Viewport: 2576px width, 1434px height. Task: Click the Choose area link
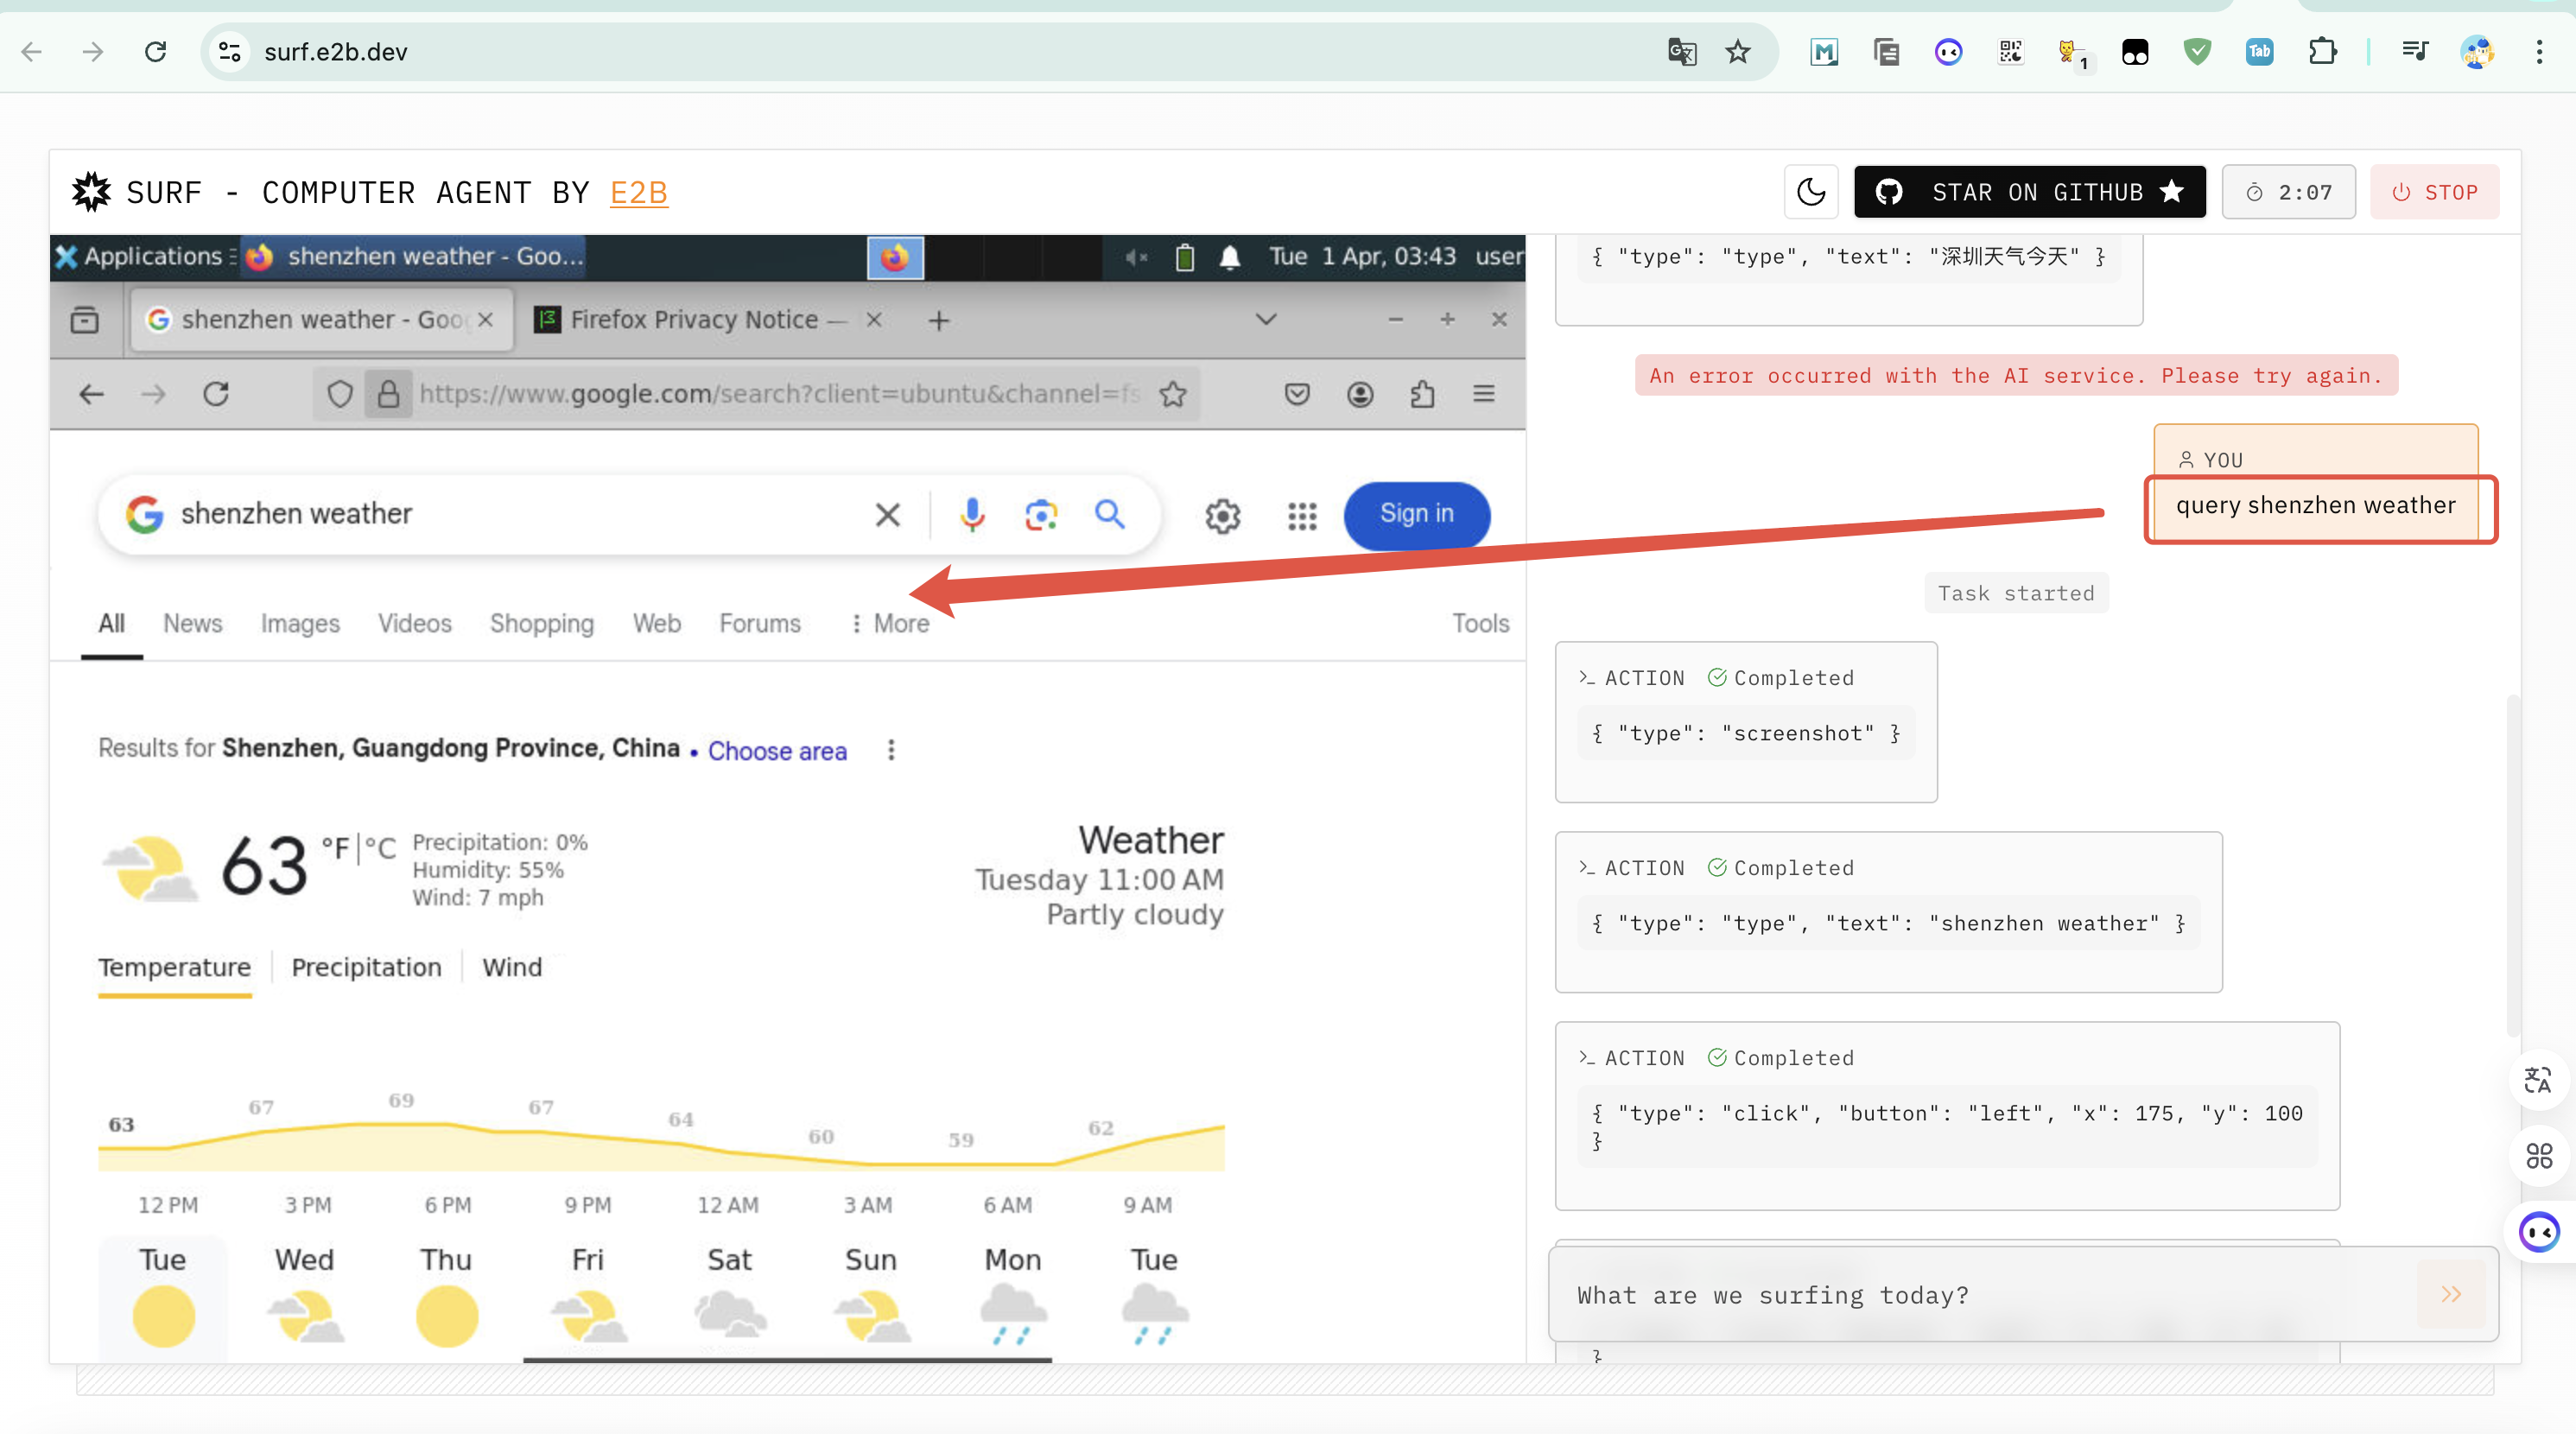pyautogui.click(x=777, y=750)
